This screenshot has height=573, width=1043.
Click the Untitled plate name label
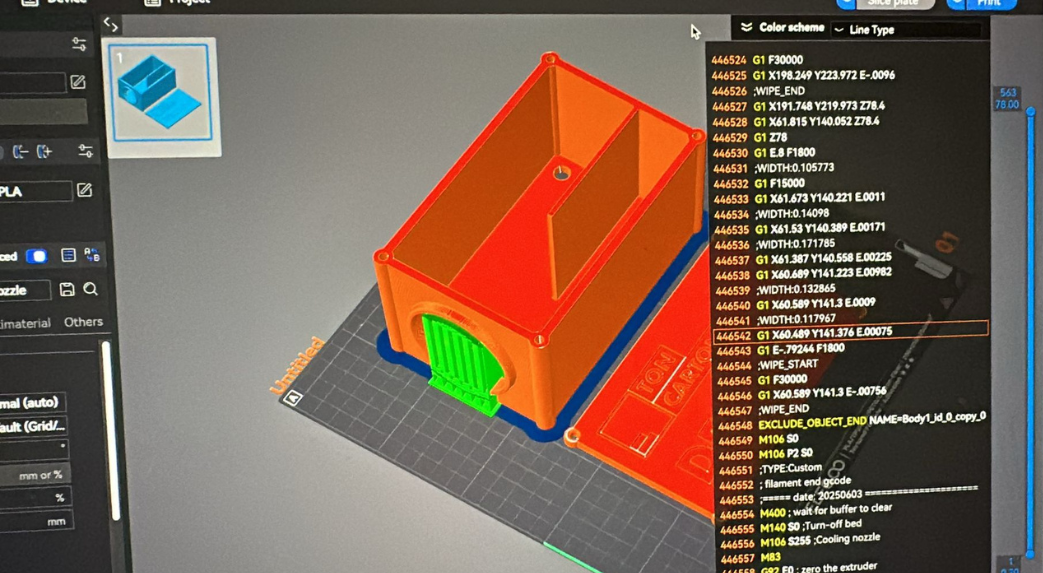point(297,365)
